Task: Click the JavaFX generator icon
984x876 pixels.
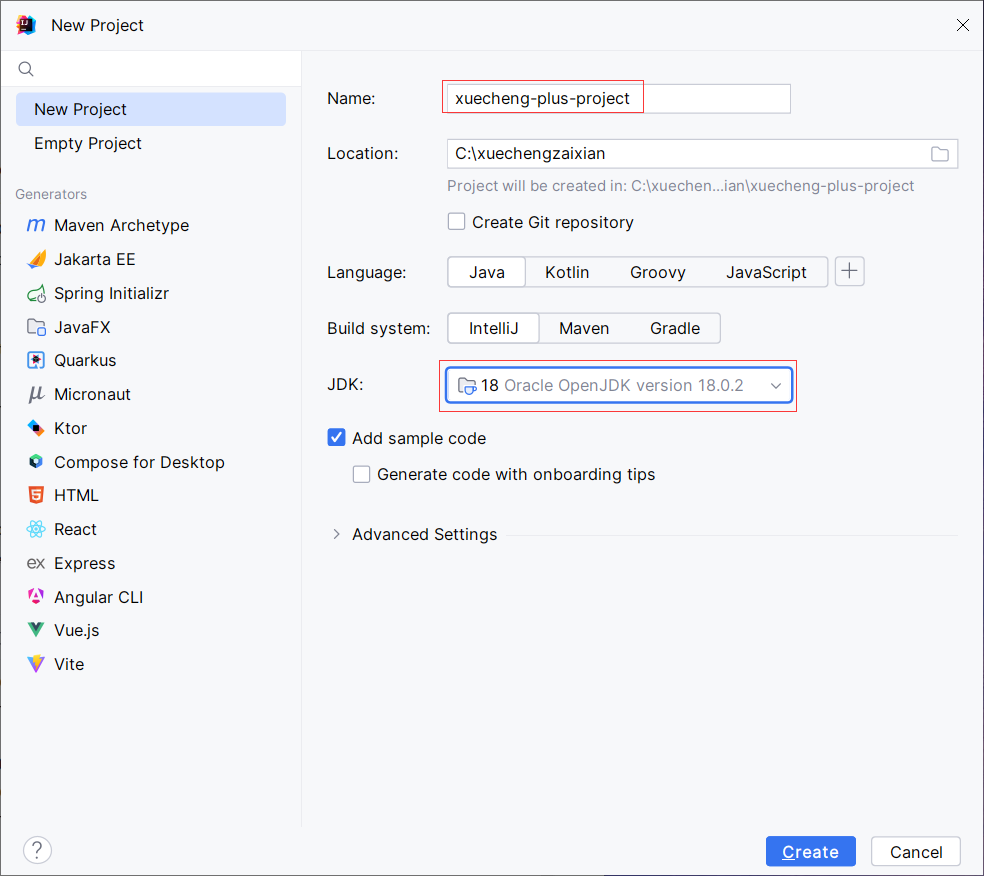Action: pyautogui.click(x=36, y=327)
